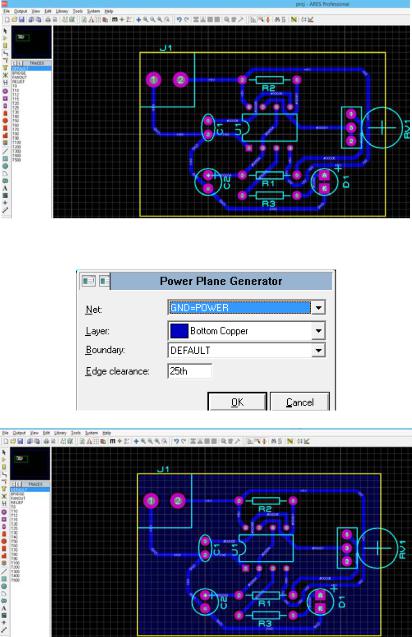Select the Ratsnest mode tool in top window
Viewport: 412px width, 637px height.
pos(5,75)
